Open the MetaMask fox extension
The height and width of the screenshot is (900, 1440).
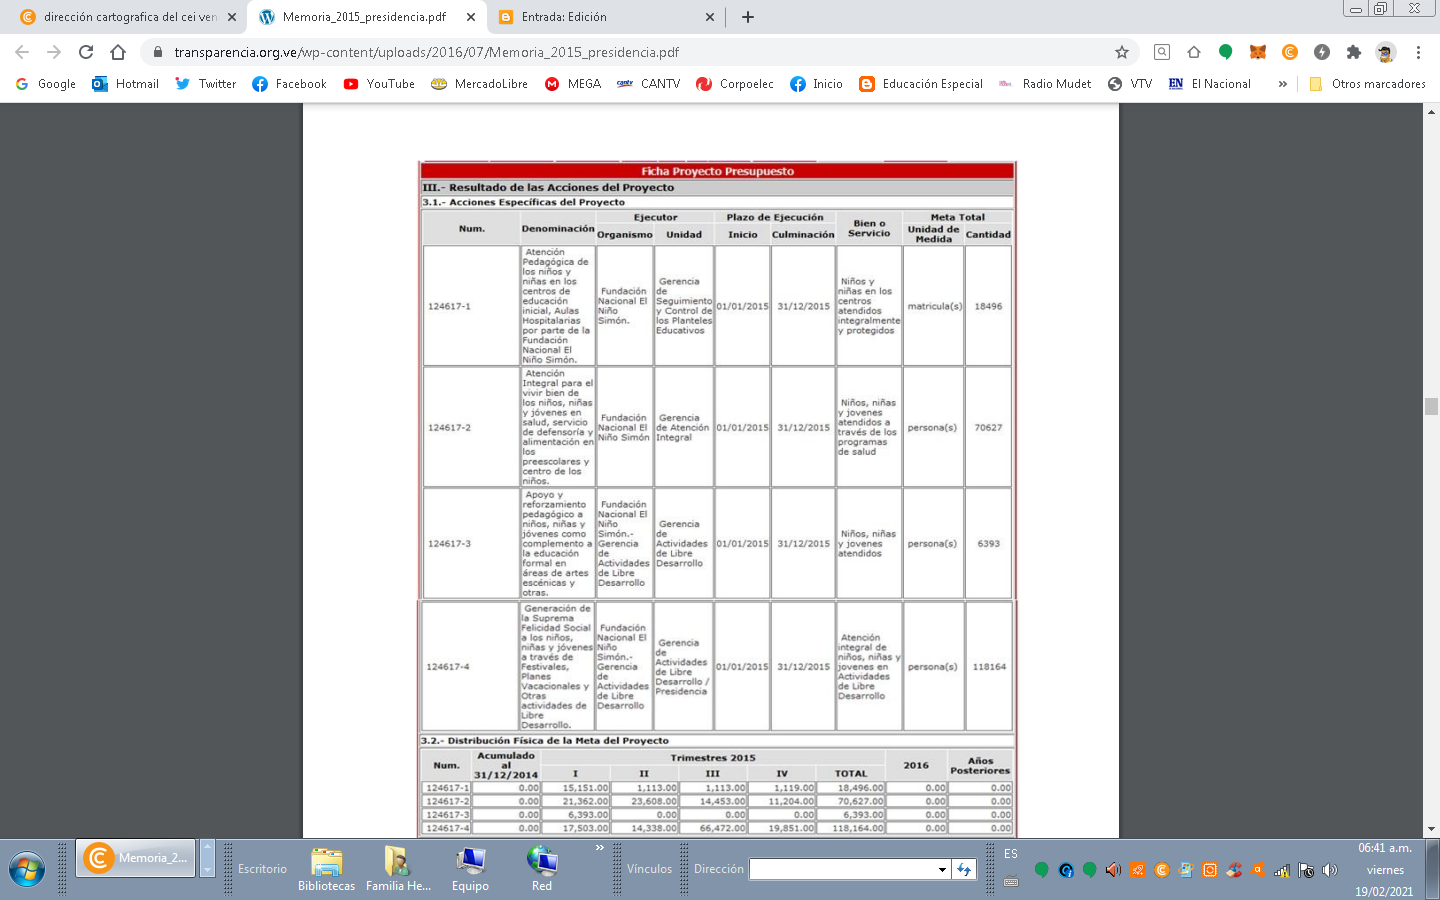(x=1258, y=52)
